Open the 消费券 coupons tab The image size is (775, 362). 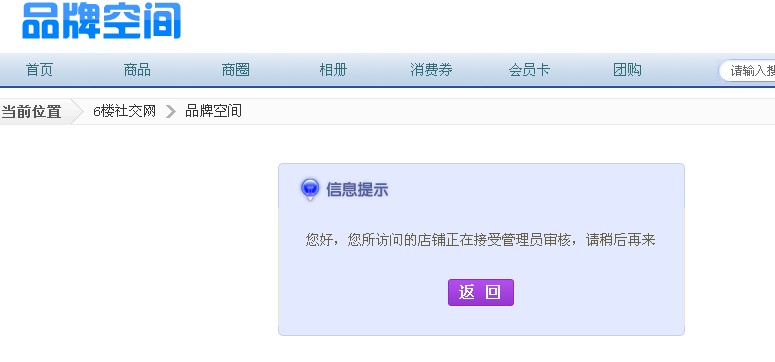click(x=431, y=70)
